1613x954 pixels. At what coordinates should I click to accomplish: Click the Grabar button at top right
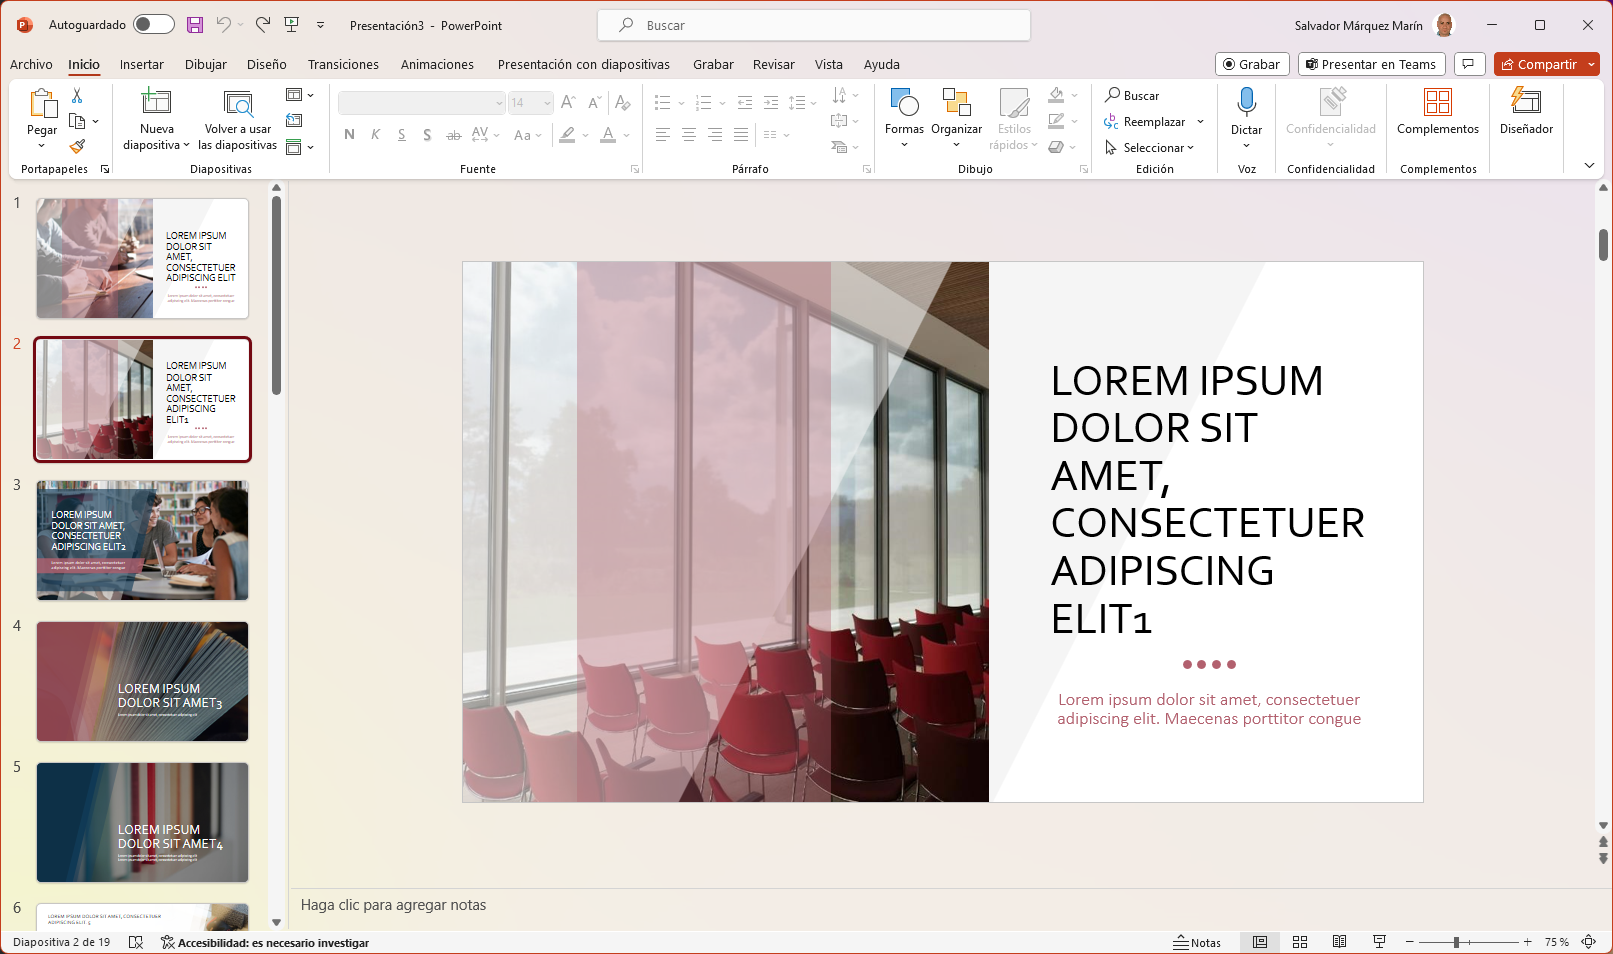[x=1252, y=64]
